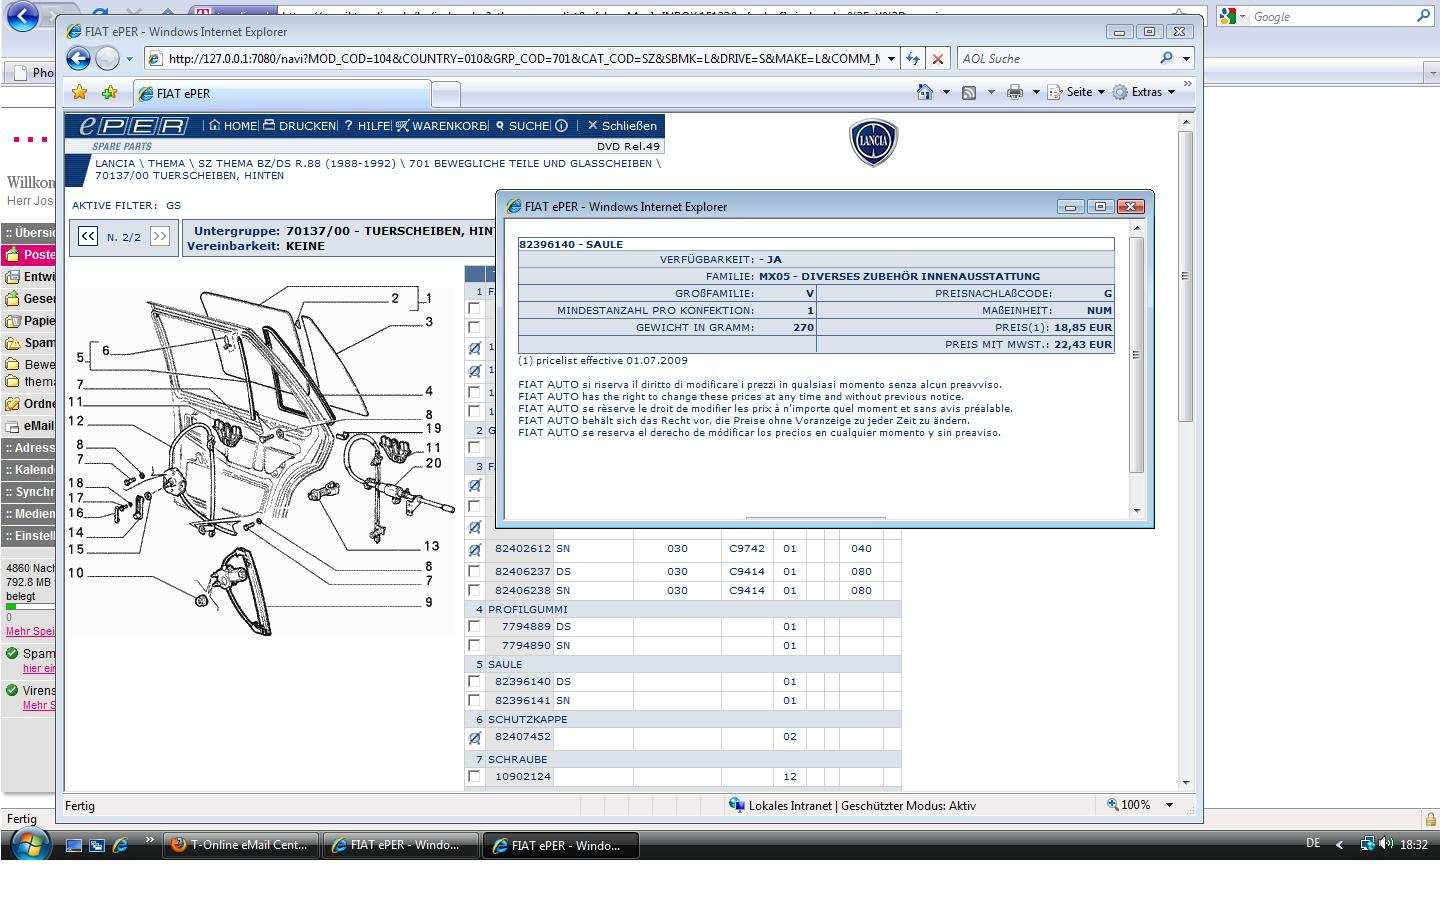Screen dimensions: 1440x900
Task: Click Show Desktop quick launch icon
Action: click(x=74, y=845)
